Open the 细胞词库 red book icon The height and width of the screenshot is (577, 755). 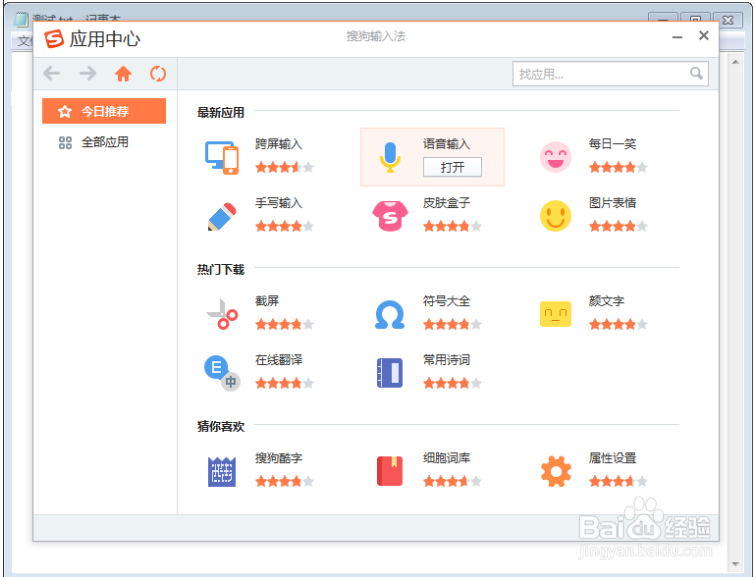pos(390,471)
